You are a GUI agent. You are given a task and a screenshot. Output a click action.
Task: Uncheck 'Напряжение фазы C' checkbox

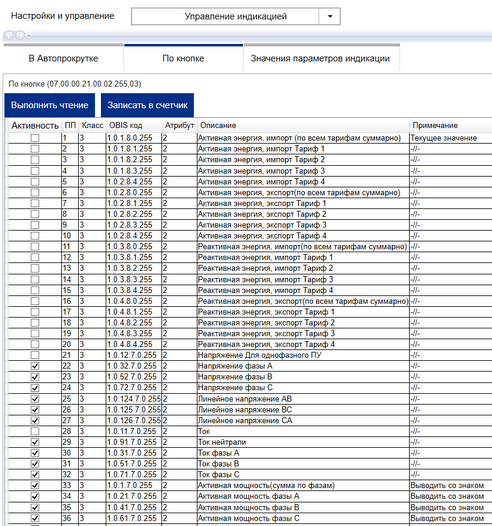click(35, 388)
